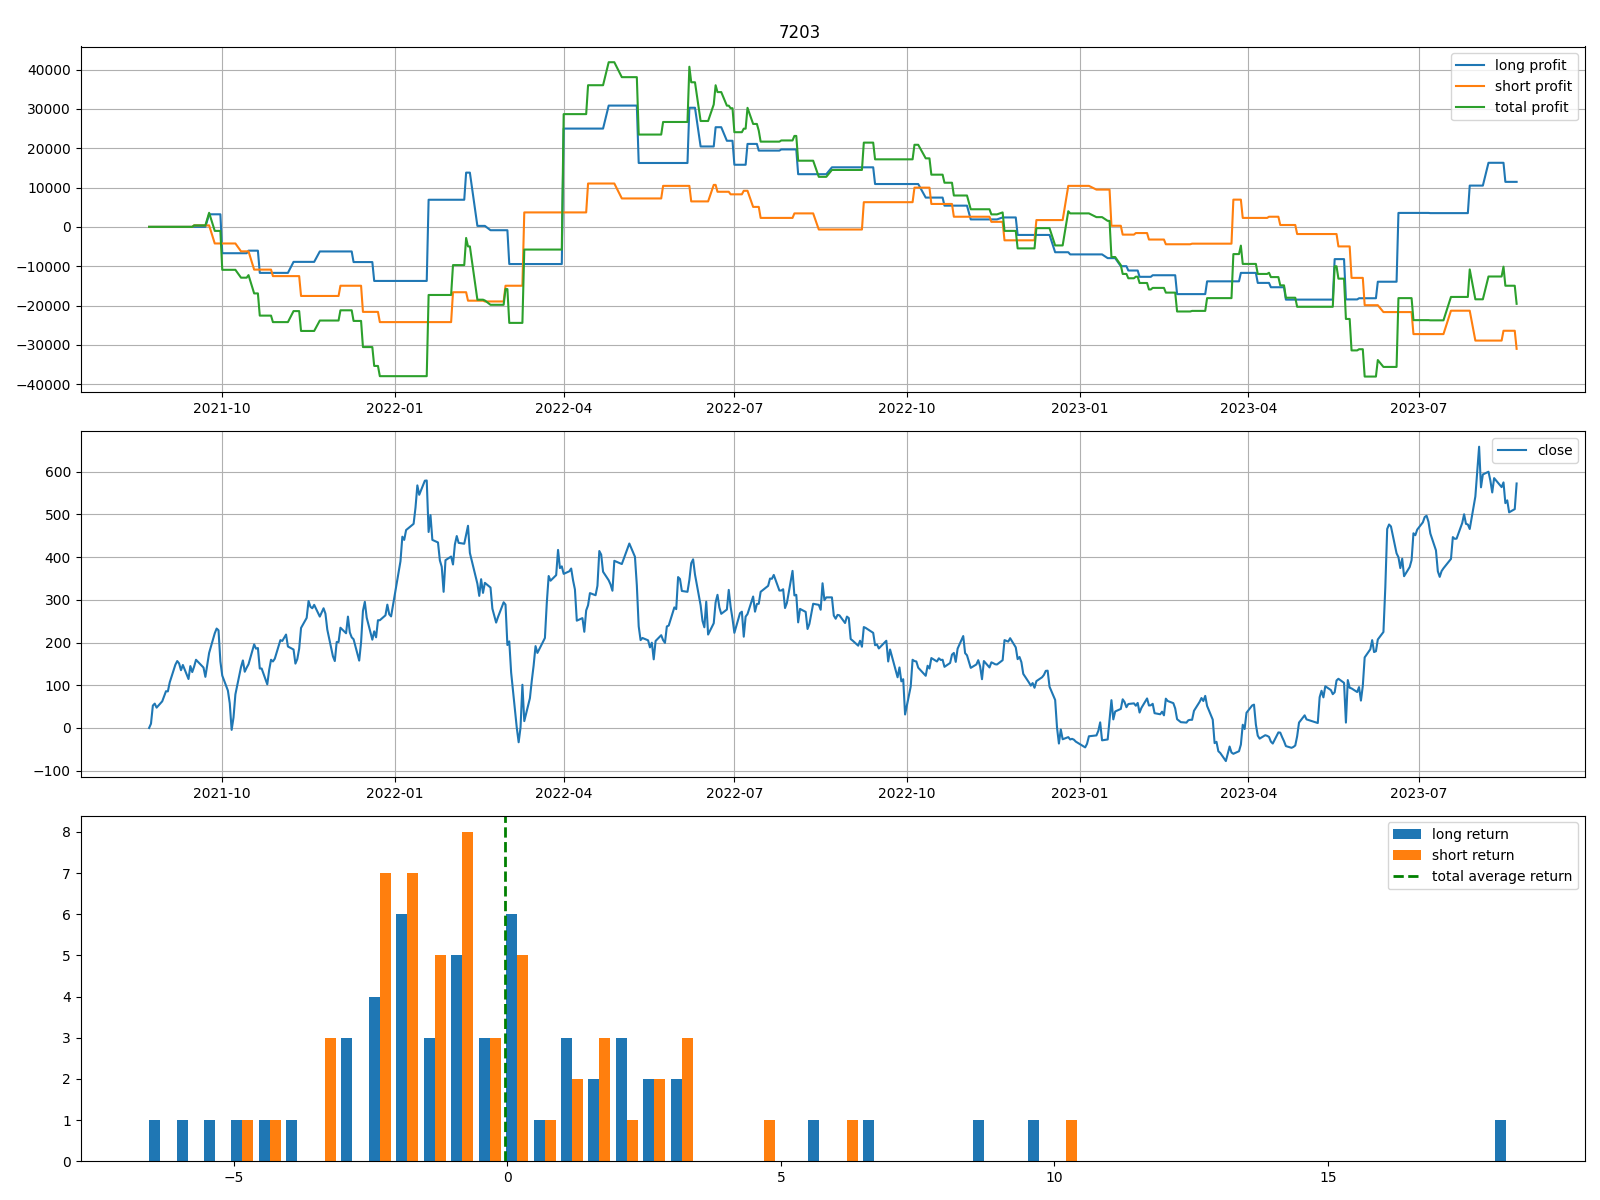
Task: Click 2021-10 date label under the profit chart
Action: pos(222,408)
